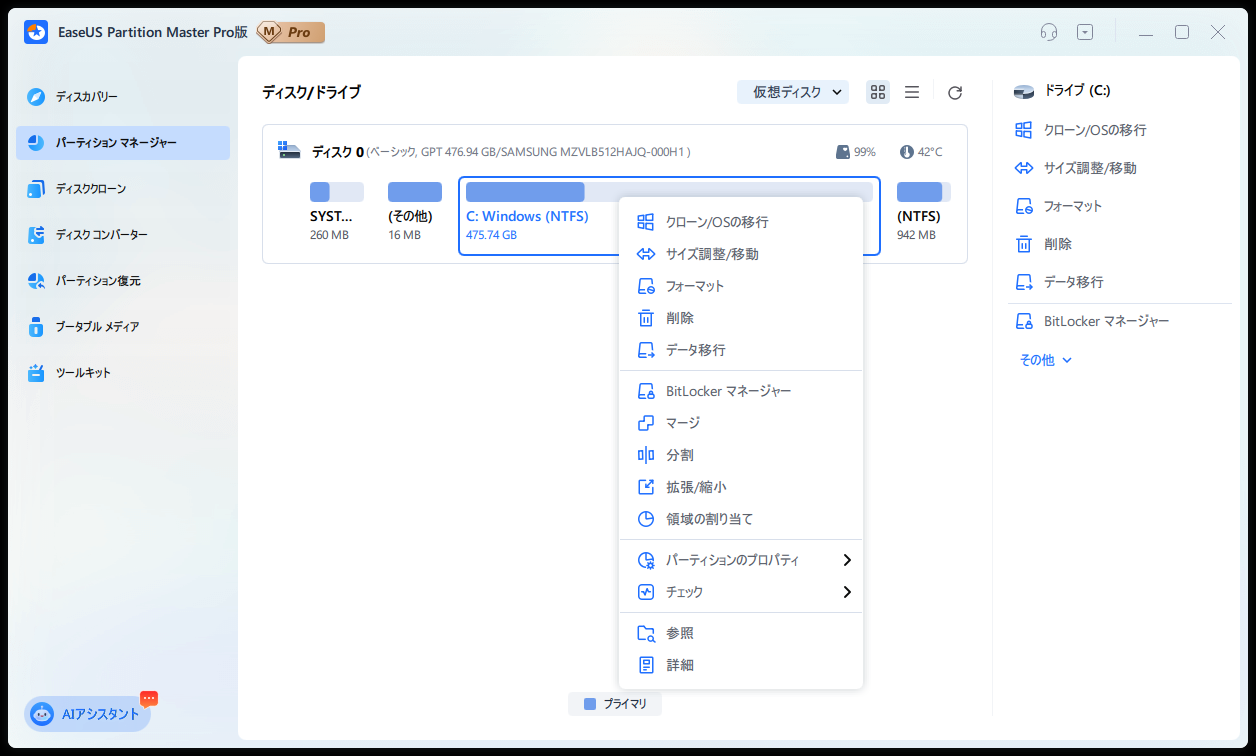Choose 分割 in the context menu
1256x756 pixels.
[741, 455]
